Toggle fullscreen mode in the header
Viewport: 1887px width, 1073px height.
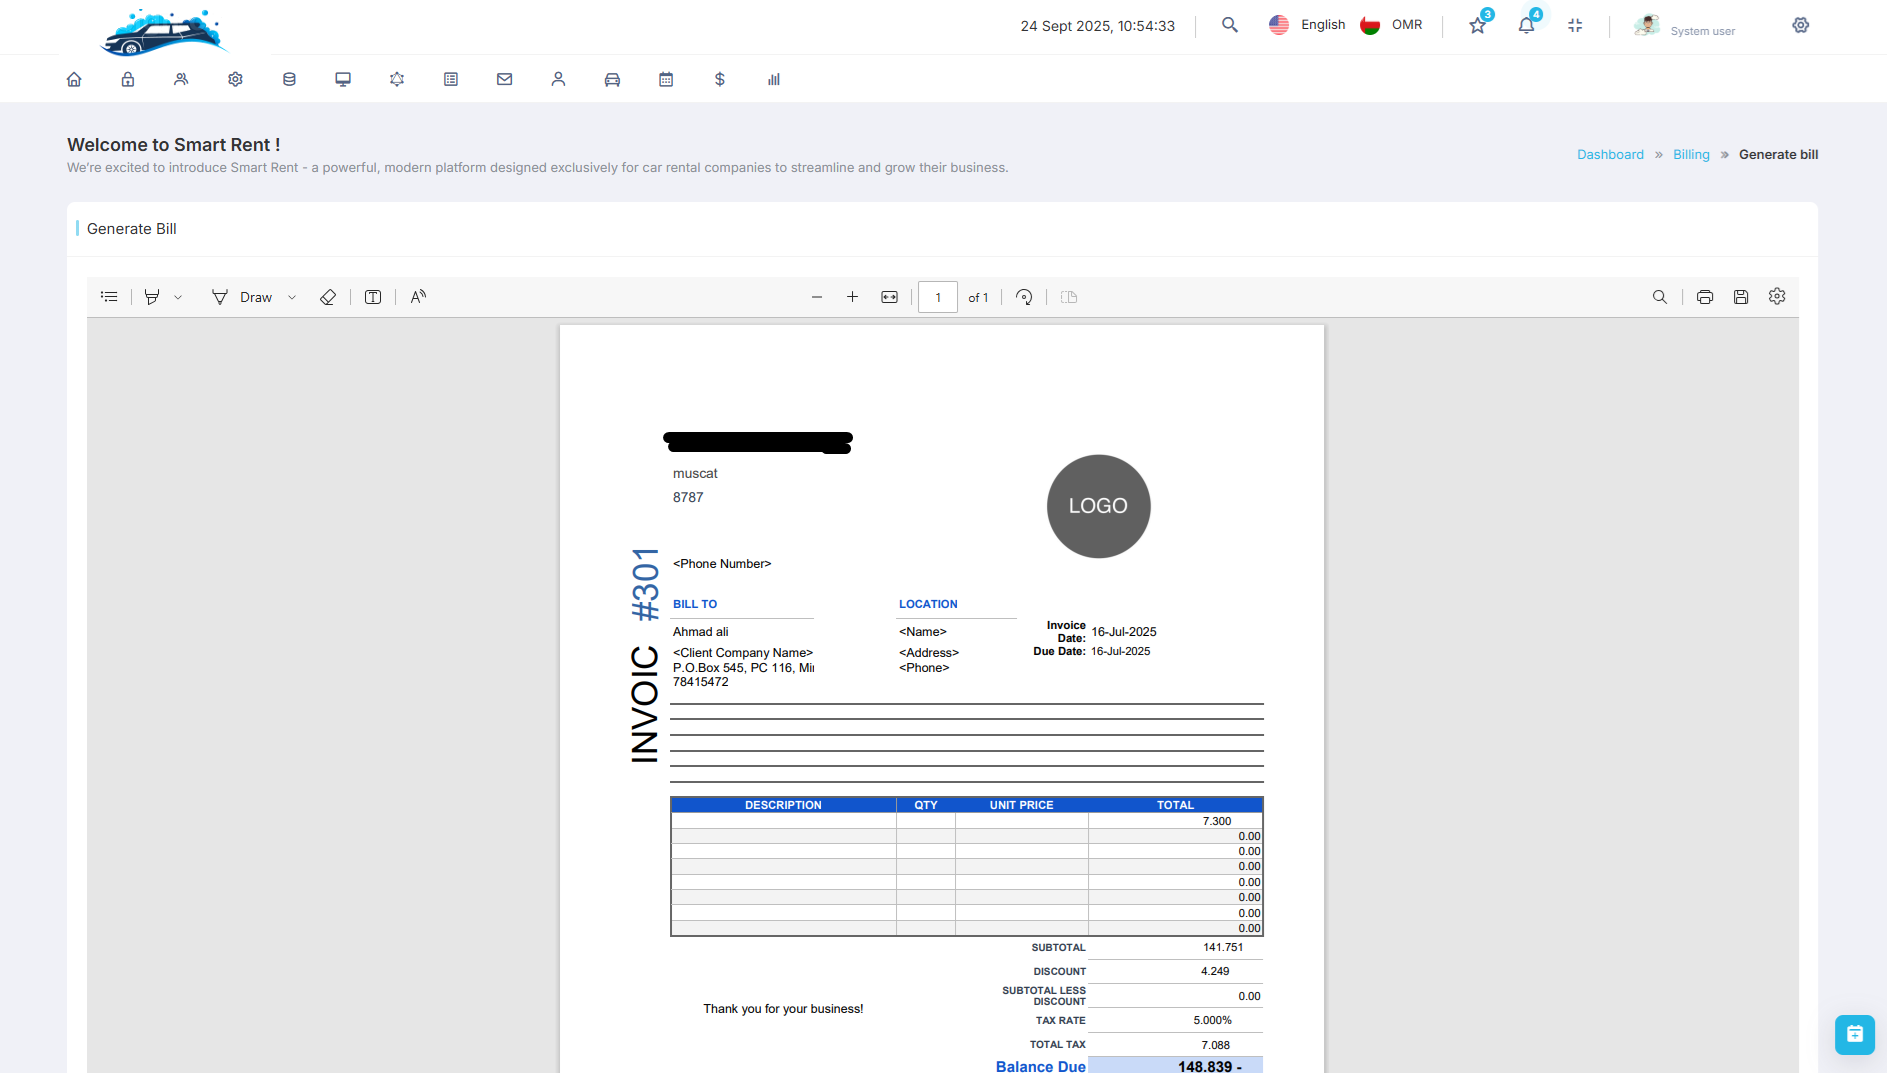click(x=1575, y=26)
